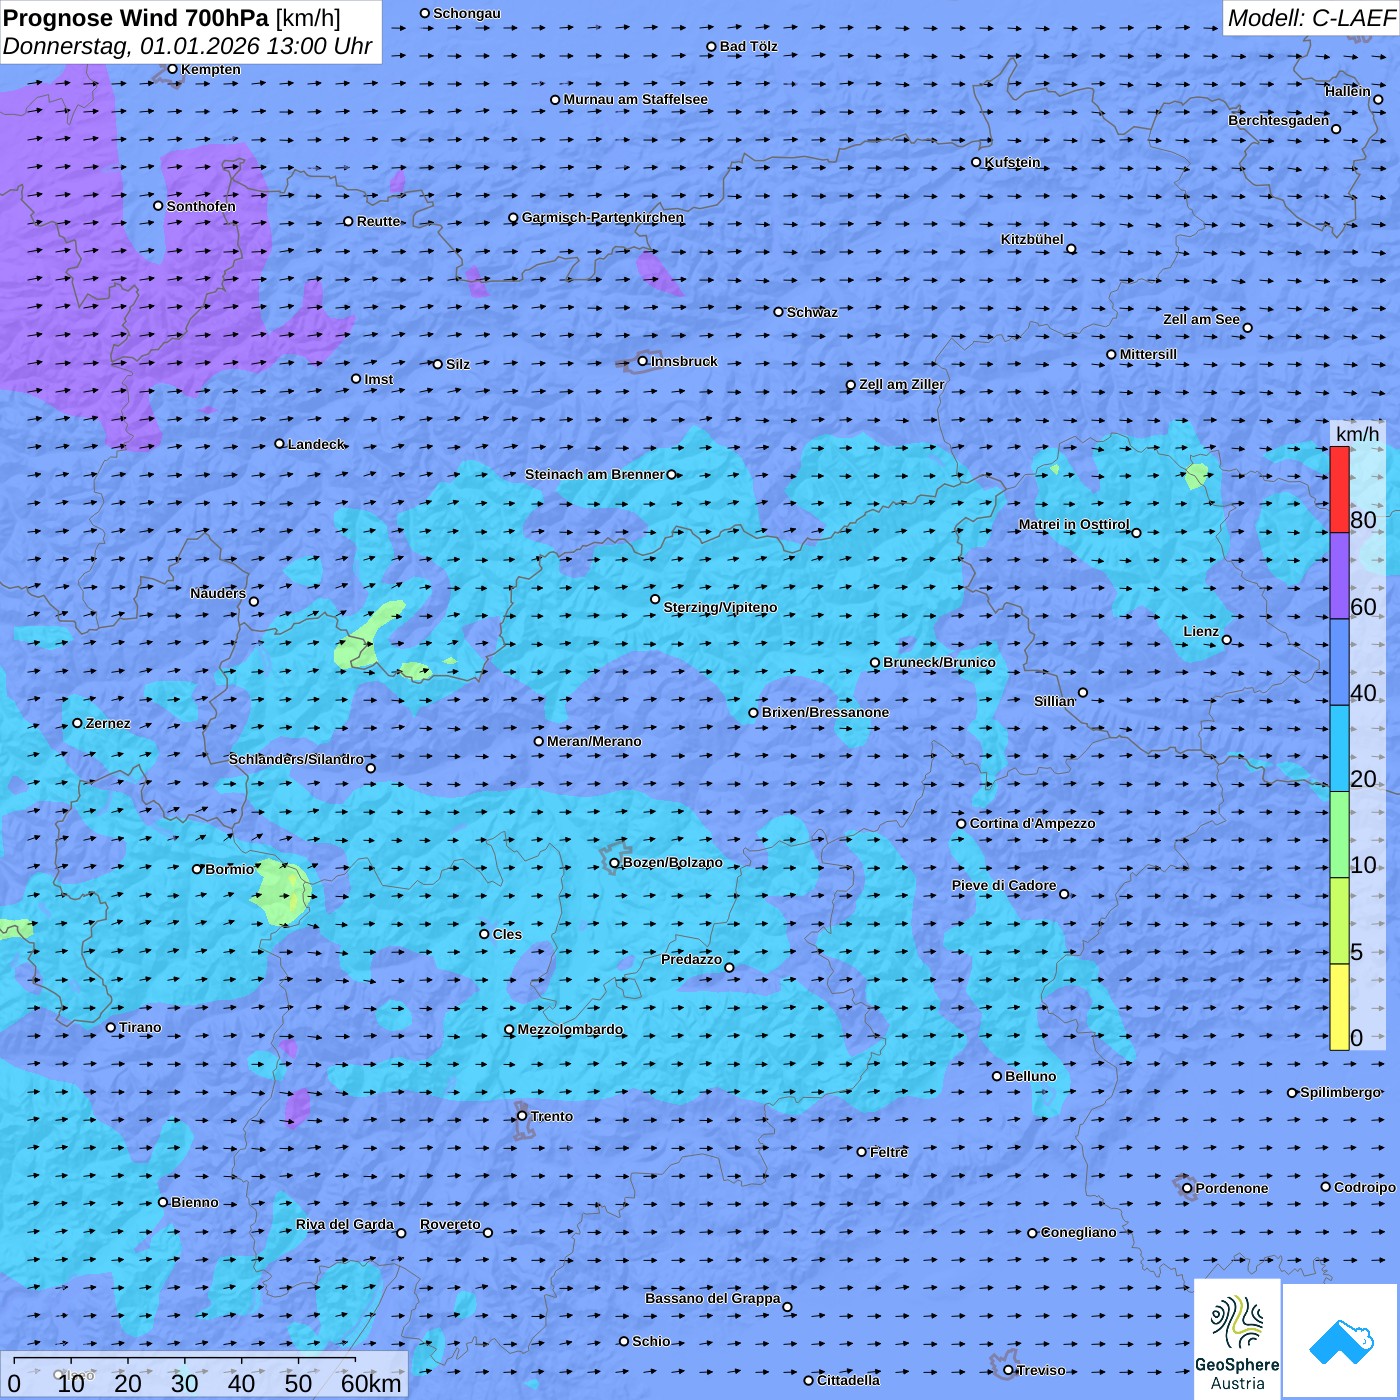
Task: Click the Nauders label
Action: (218, 593)
